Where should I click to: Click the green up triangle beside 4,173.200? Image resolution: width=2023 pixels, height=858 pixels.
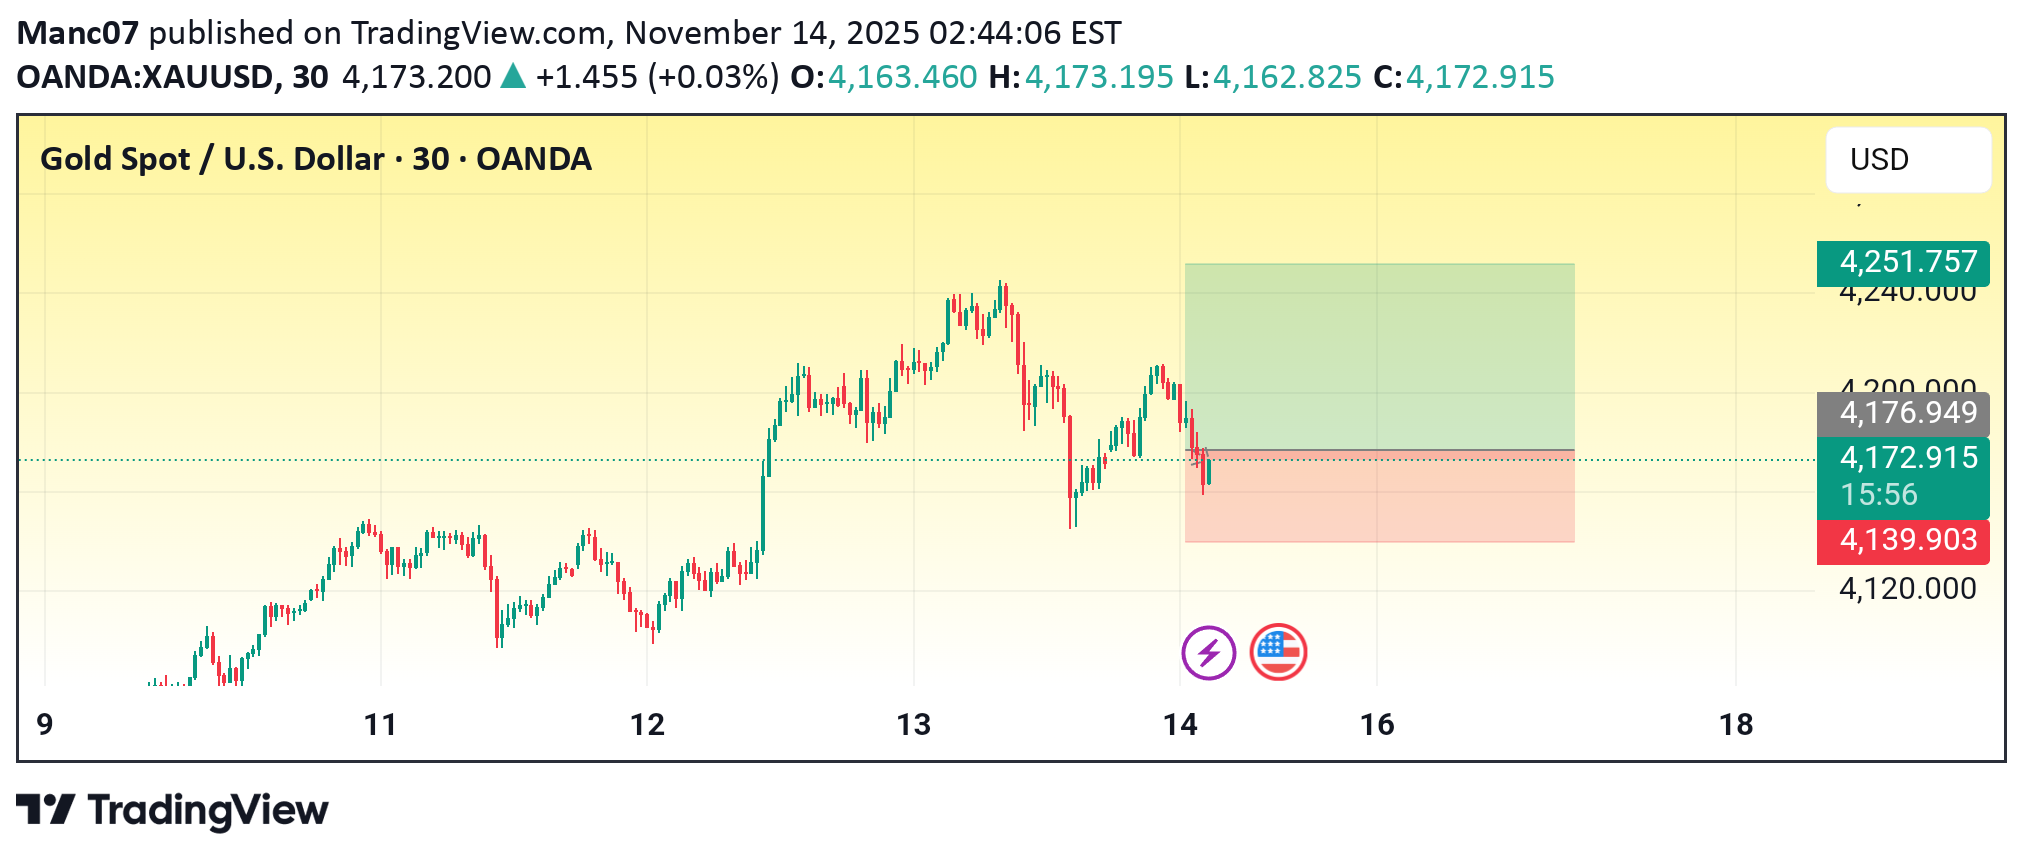tap(513, 77)
